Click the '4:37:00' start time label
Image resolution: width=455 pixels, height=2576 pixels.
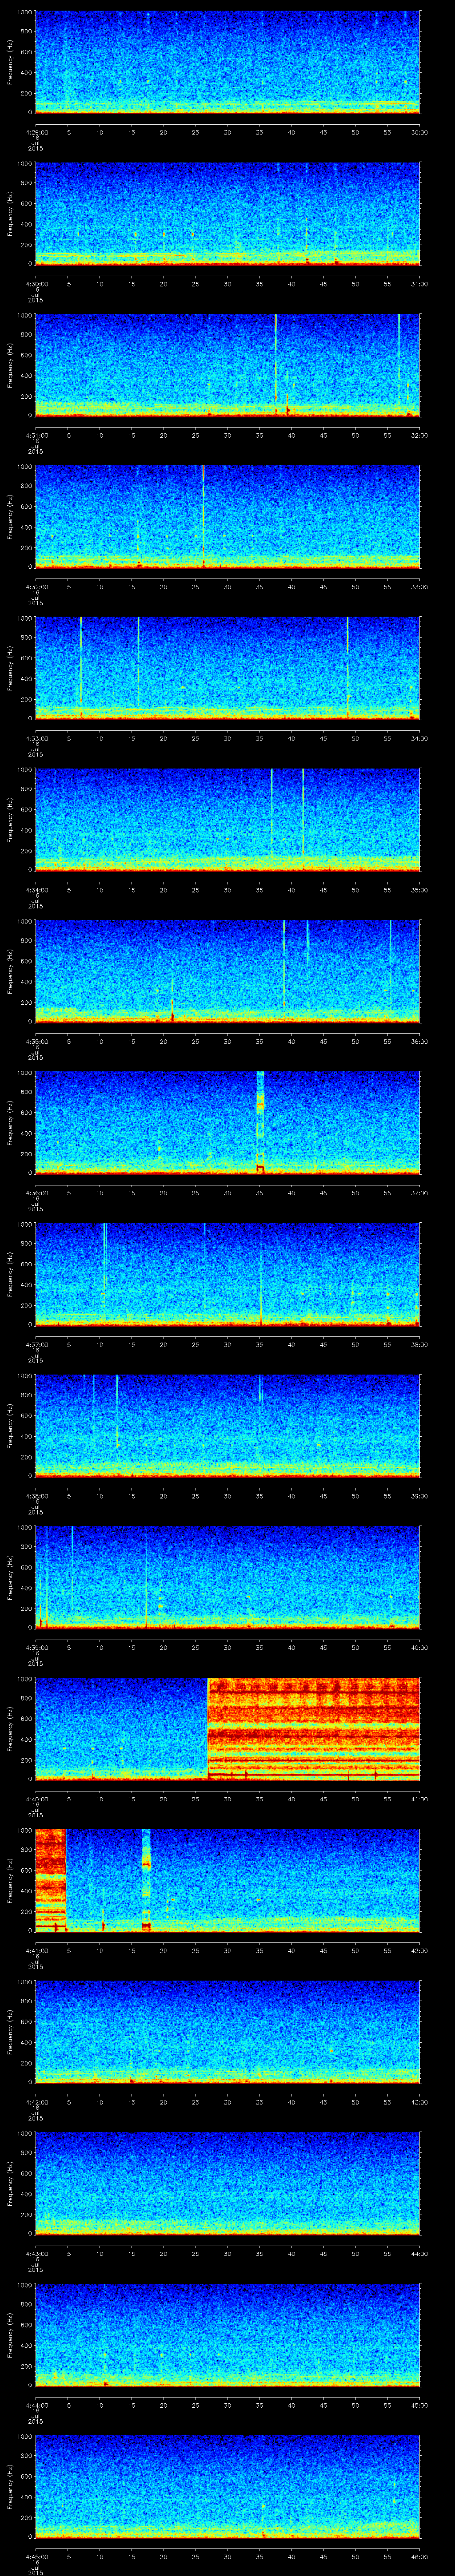[36, 1344]
